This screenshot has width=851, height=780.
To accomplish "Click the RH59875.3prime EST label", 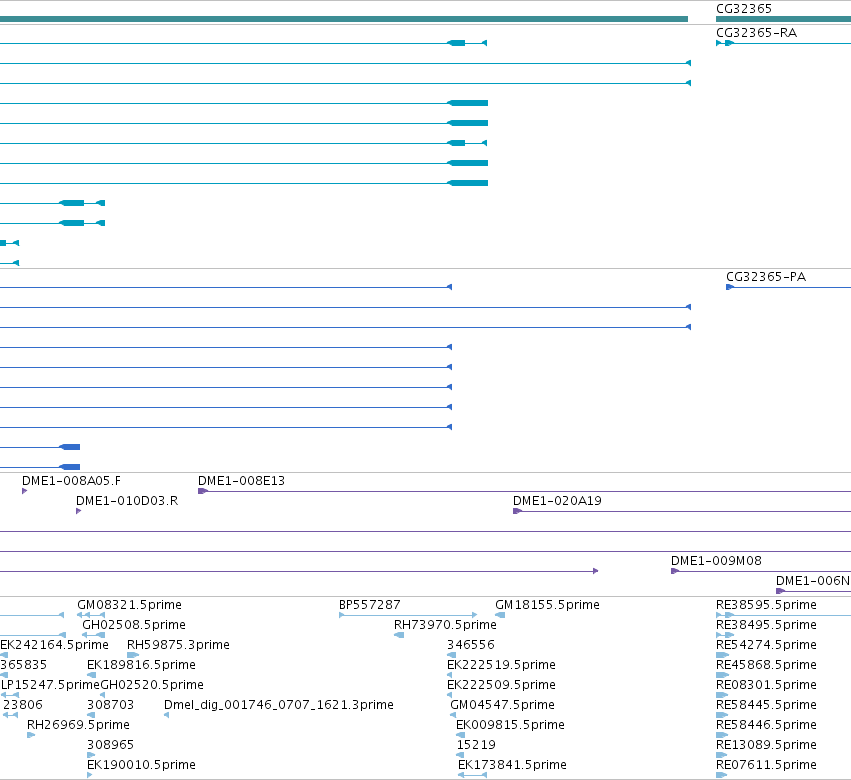I will tap(178, 645).
